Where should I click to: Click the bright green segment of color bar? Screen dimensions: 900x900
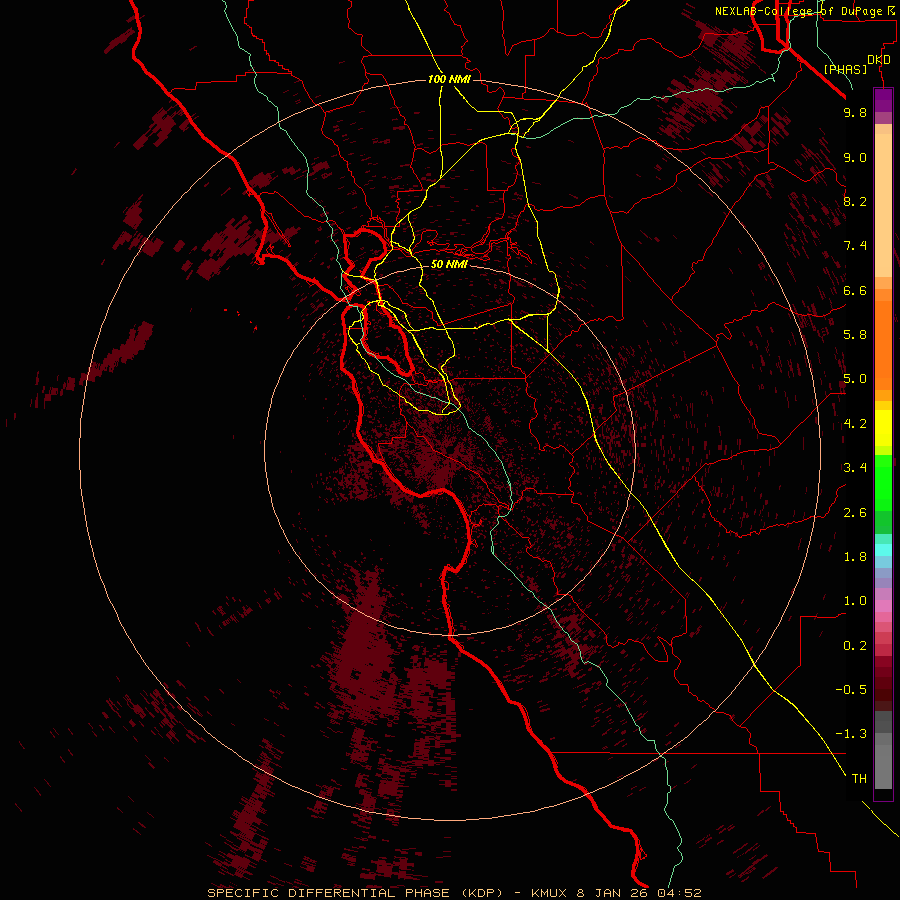coord(883,482)
